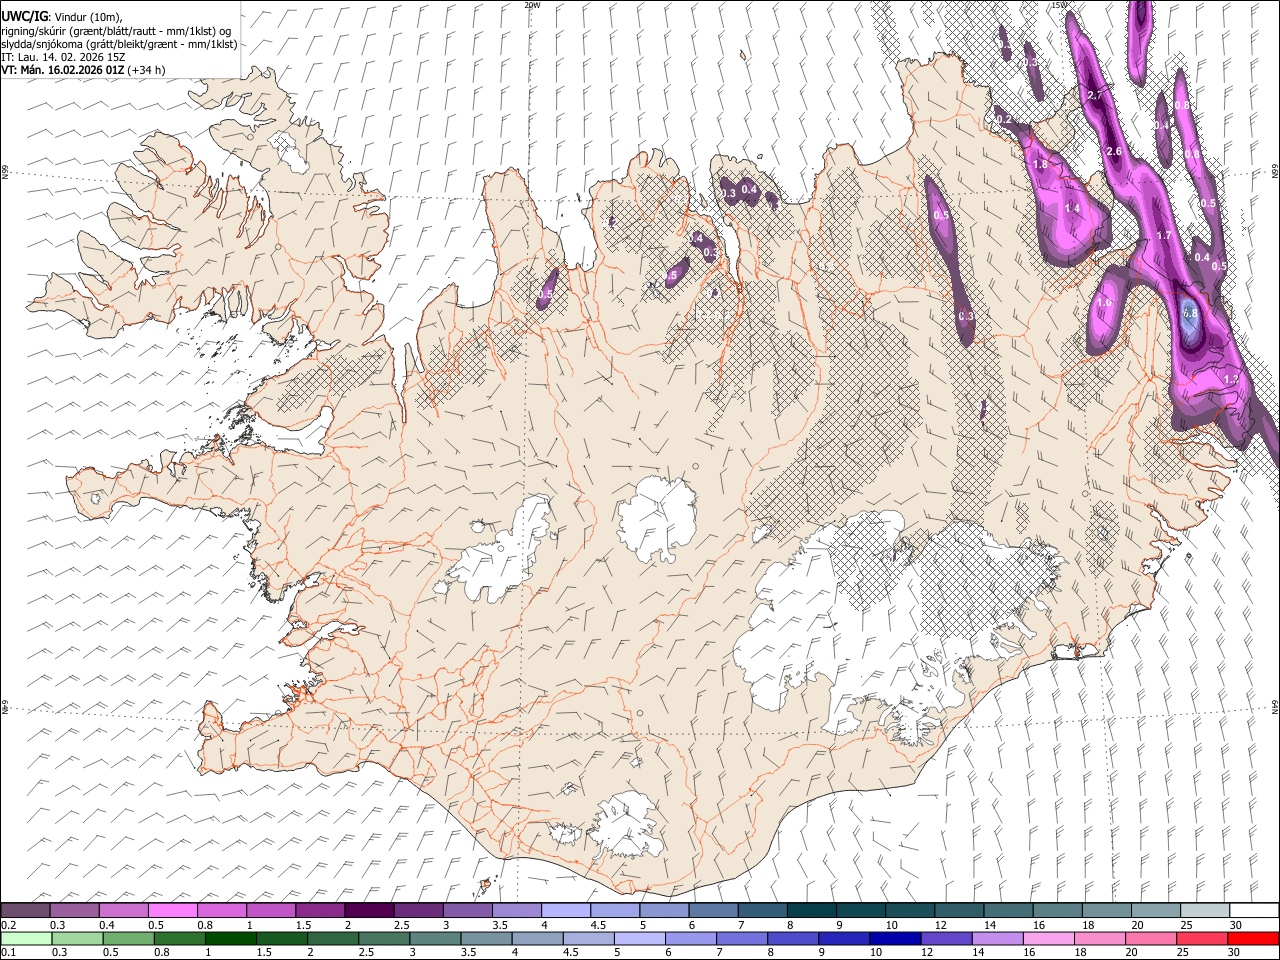Click the slate blue 6 swatch in the upper legend row
The width and height of the screenshot is (1280, 960).
point(714,911)
